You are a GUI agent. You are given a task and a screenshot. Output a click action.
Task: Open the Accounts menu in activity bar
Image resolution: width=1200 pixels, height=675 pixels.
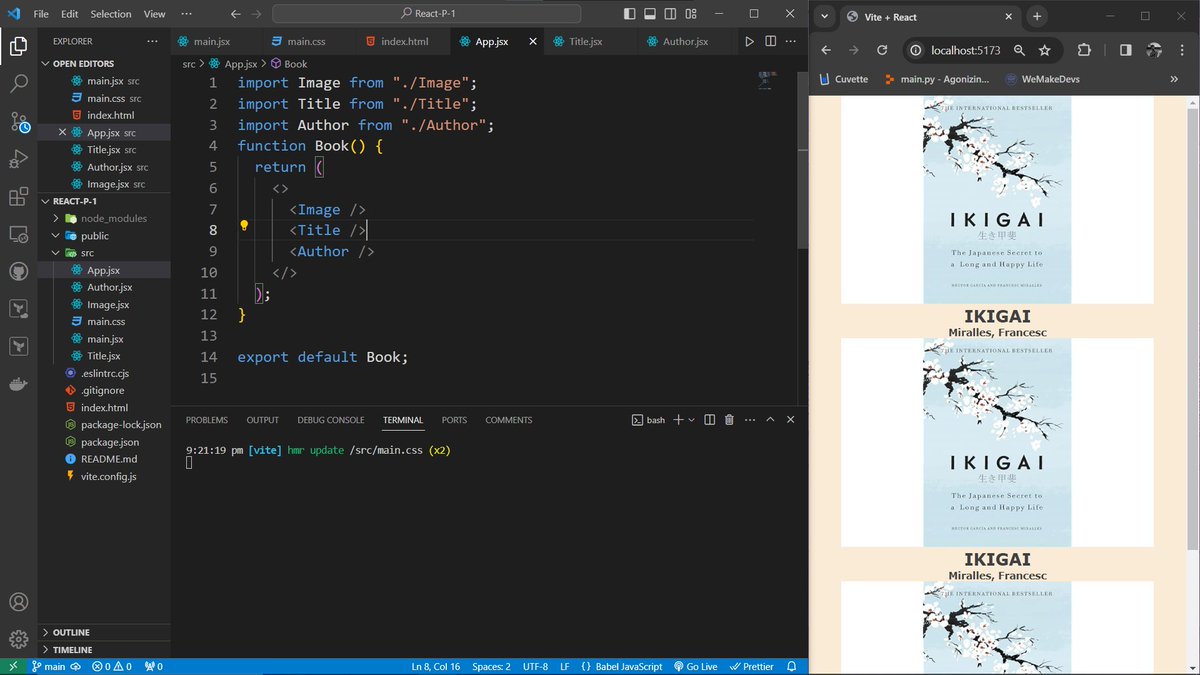coord(18,602)
